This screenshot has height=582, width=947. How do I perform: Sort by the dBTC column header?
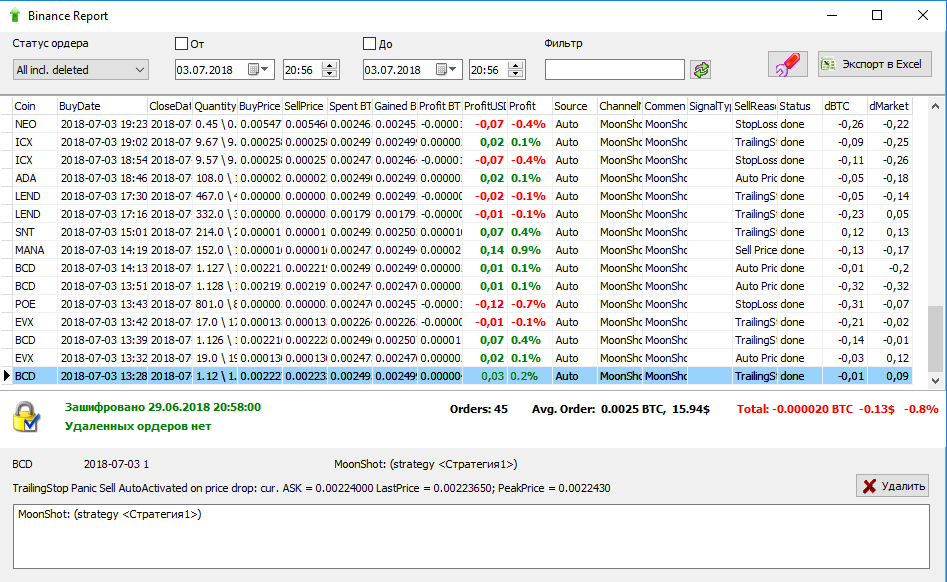coord(844,106)
